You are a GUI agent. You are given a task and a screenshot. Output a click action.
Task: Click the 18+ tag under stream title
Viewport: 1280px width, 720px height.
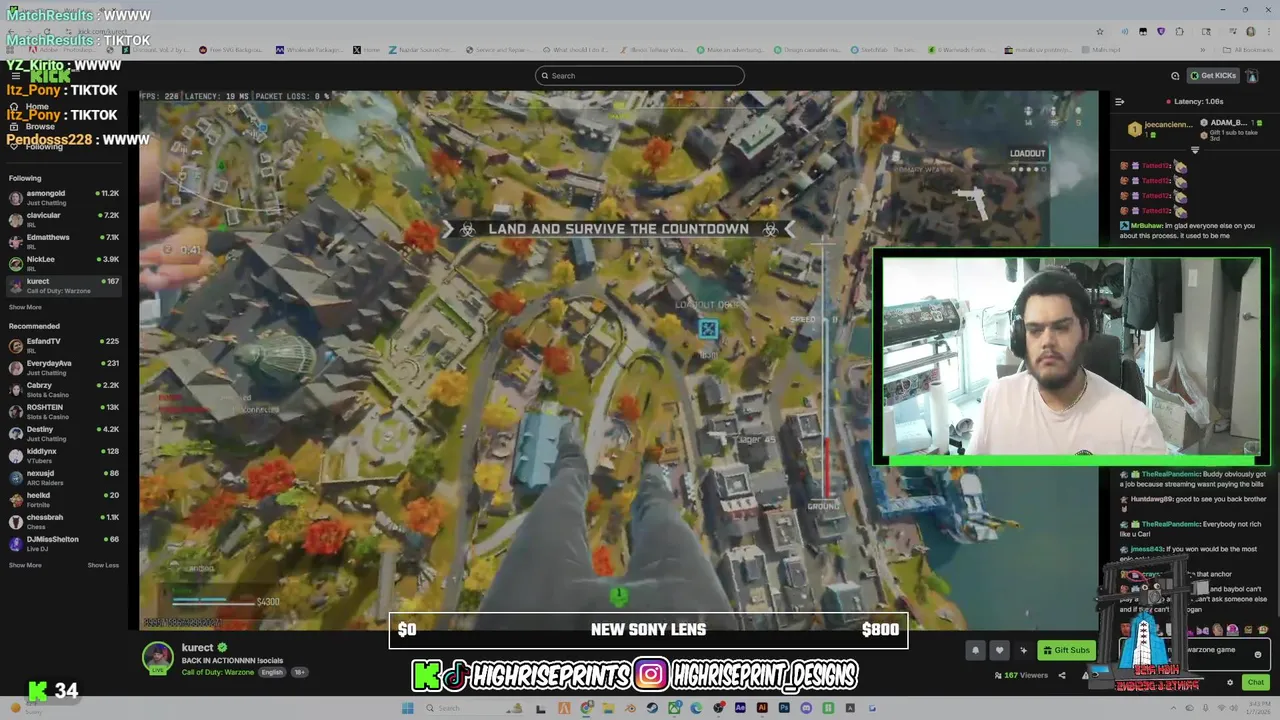(x=299, y=672)
